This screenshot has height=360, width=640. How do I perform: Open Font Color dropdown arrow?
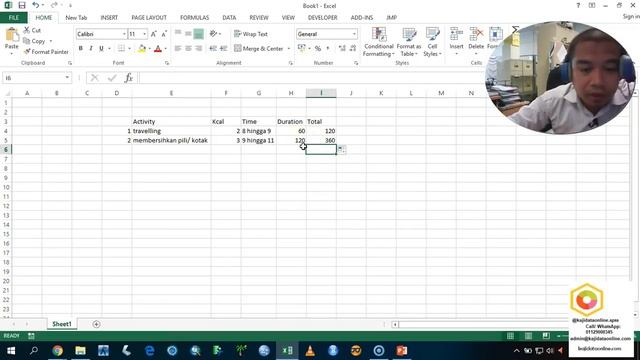165,49
